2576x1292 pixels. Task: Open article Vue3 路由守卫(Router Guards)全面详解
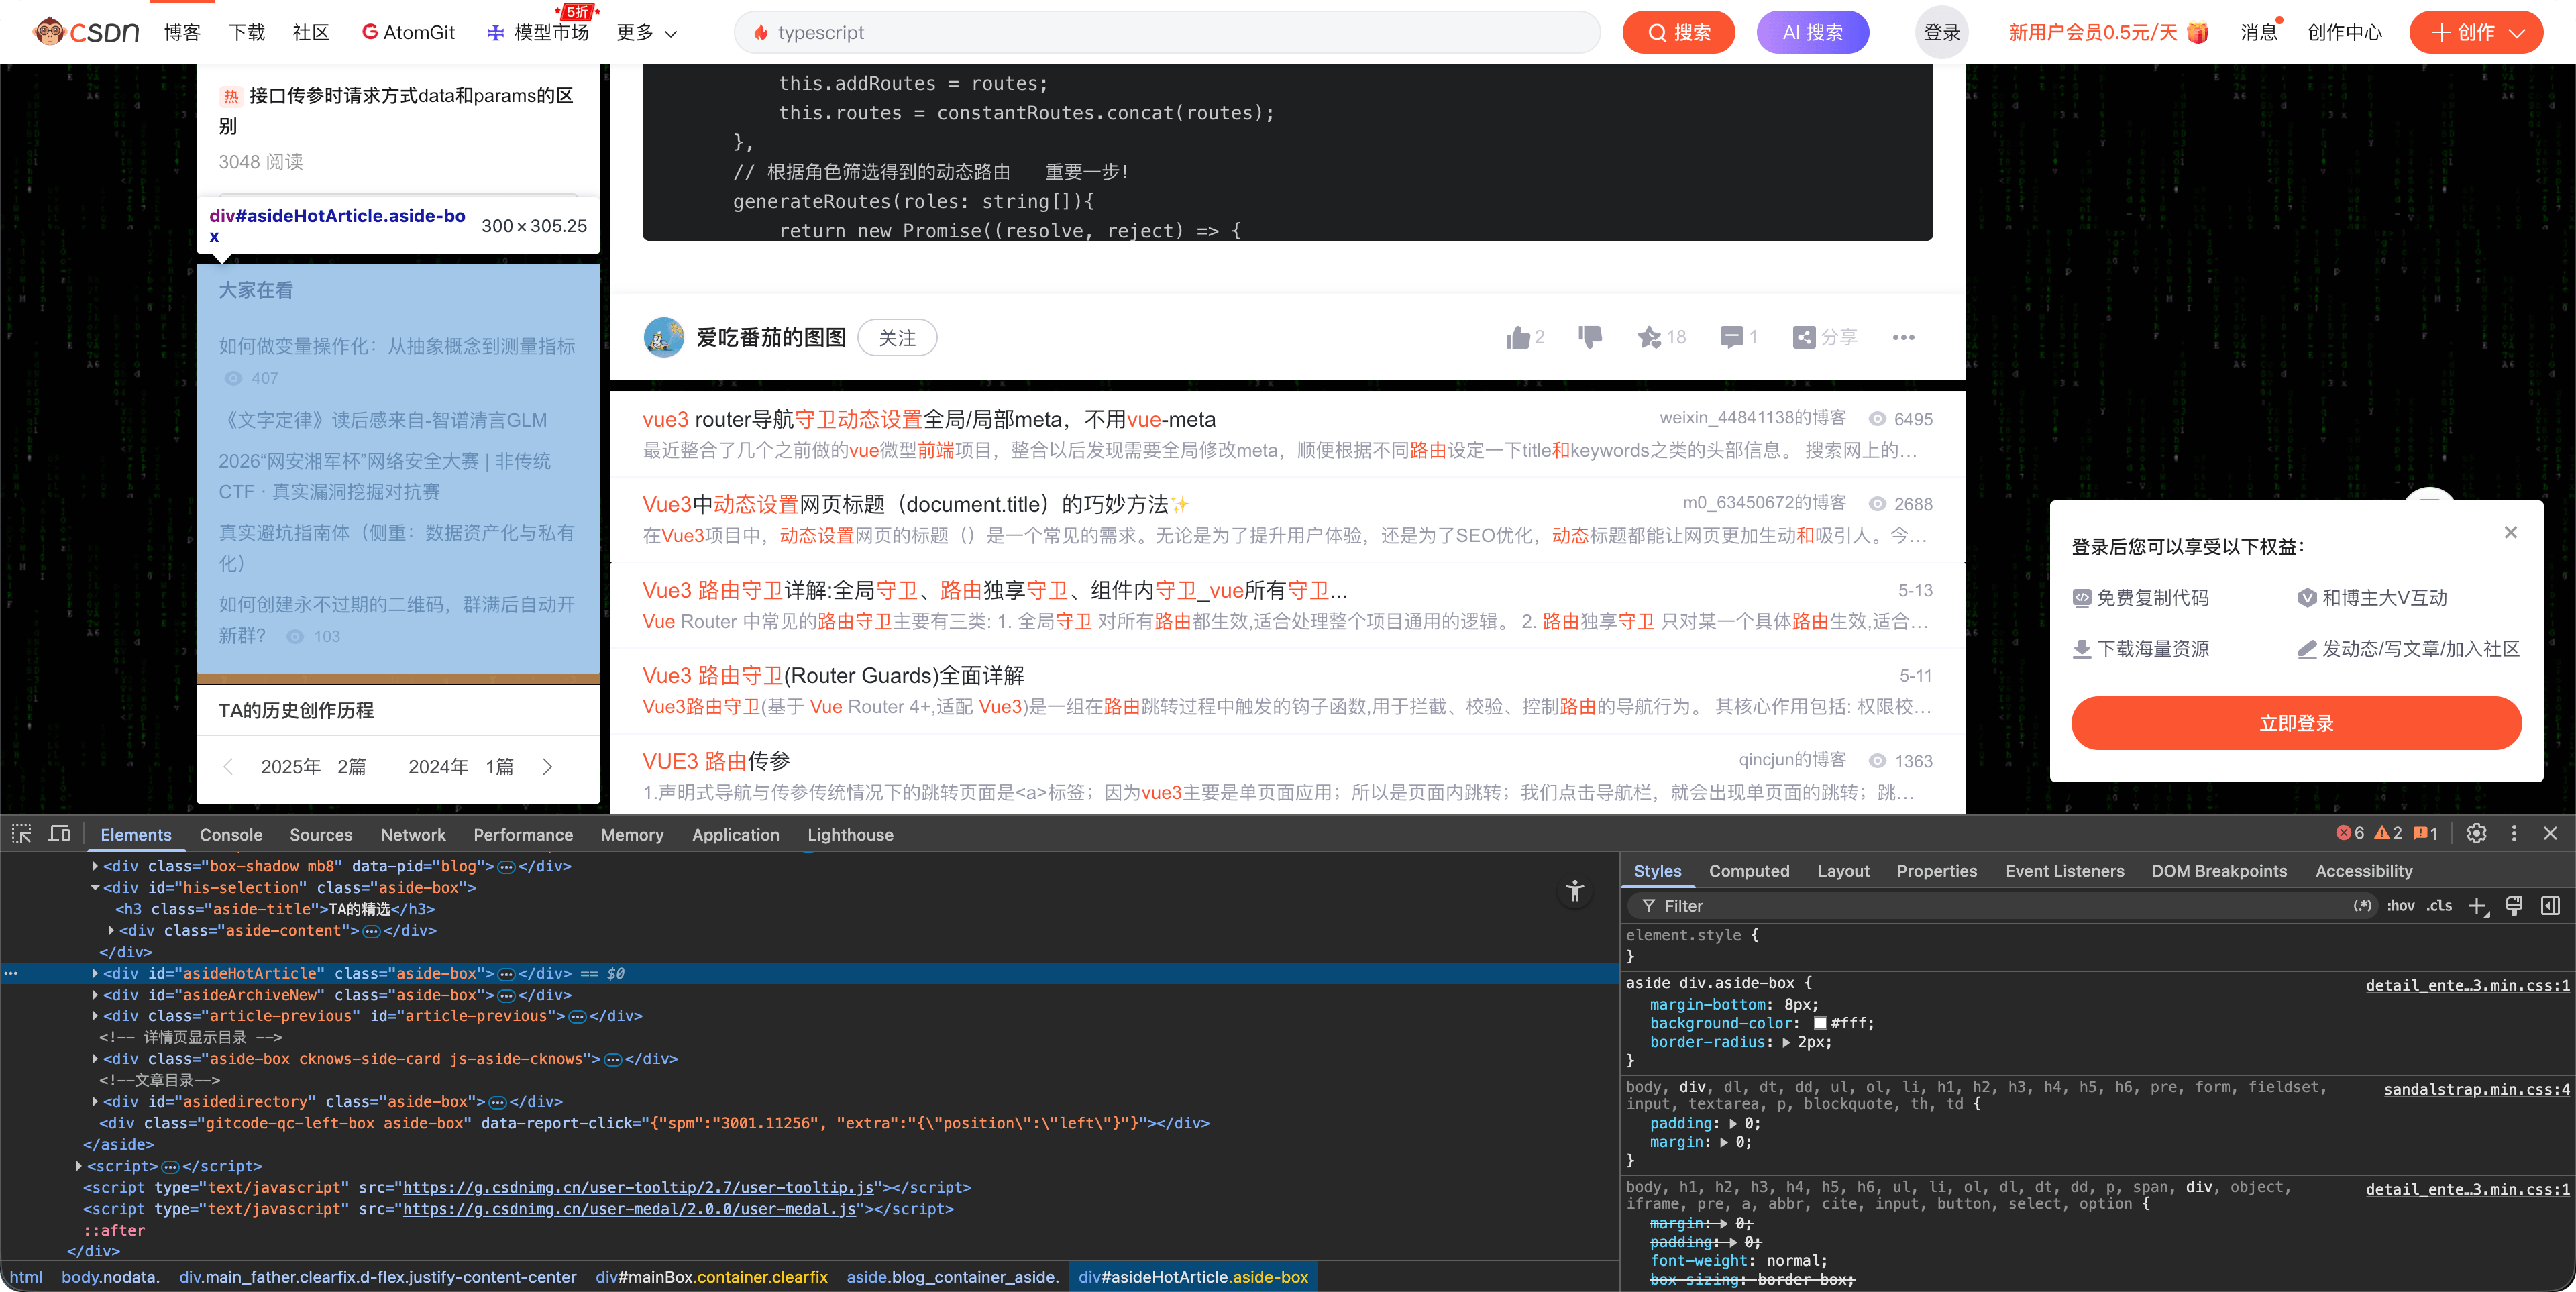click(x=833, y=675)
